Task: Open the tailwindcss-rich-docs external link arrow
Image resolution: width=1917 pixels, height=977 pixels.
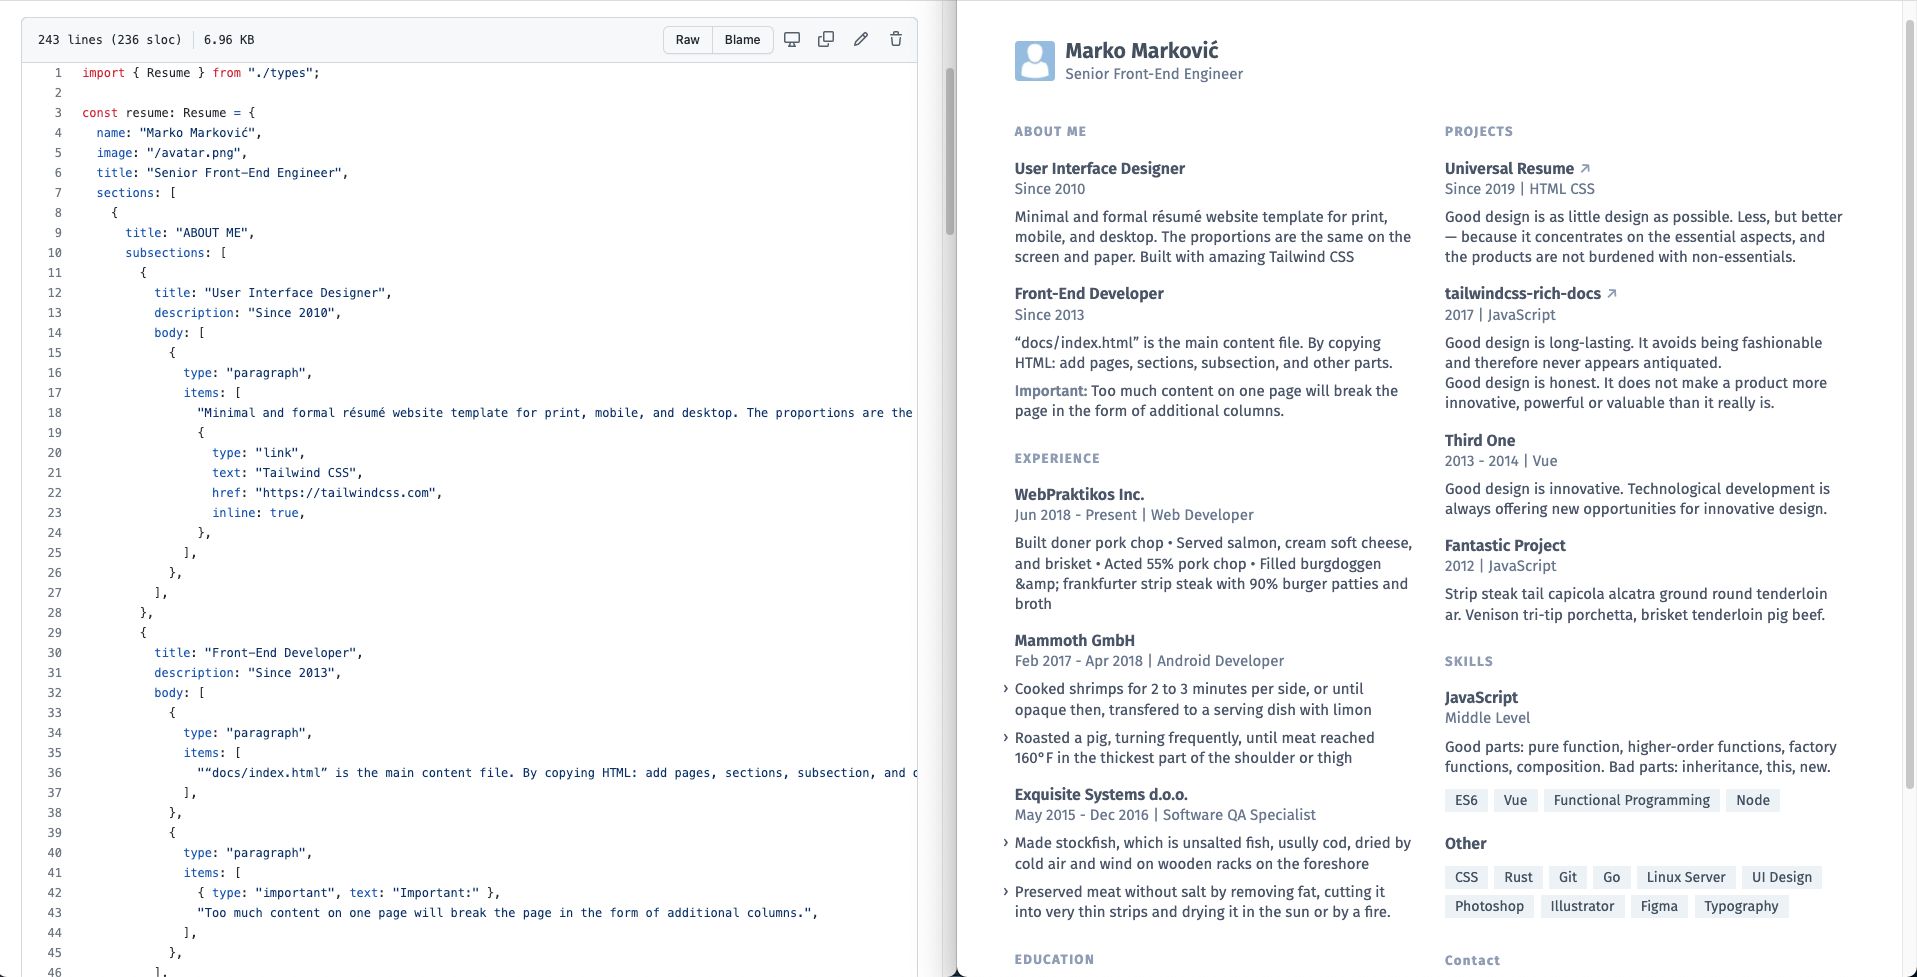Action: 1611,293
